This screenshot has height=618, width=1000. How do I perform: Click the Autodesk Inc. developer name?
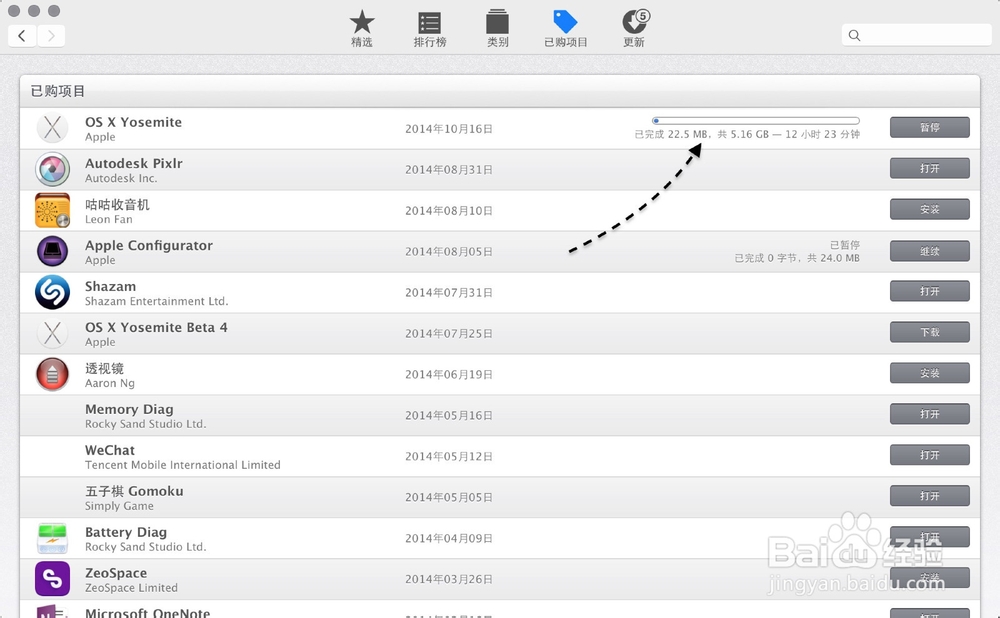(121, 179)
